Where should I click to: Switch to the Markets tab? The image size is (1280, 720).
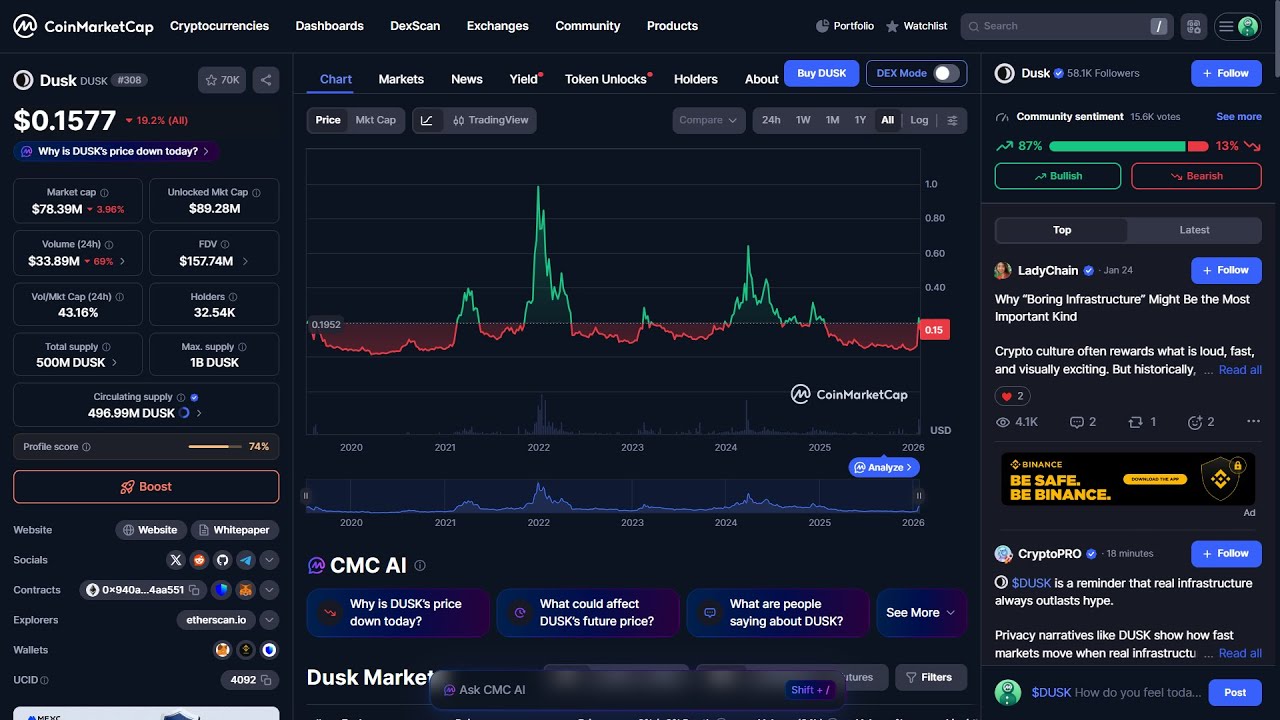pyautogui.click(x=401, y=79)
